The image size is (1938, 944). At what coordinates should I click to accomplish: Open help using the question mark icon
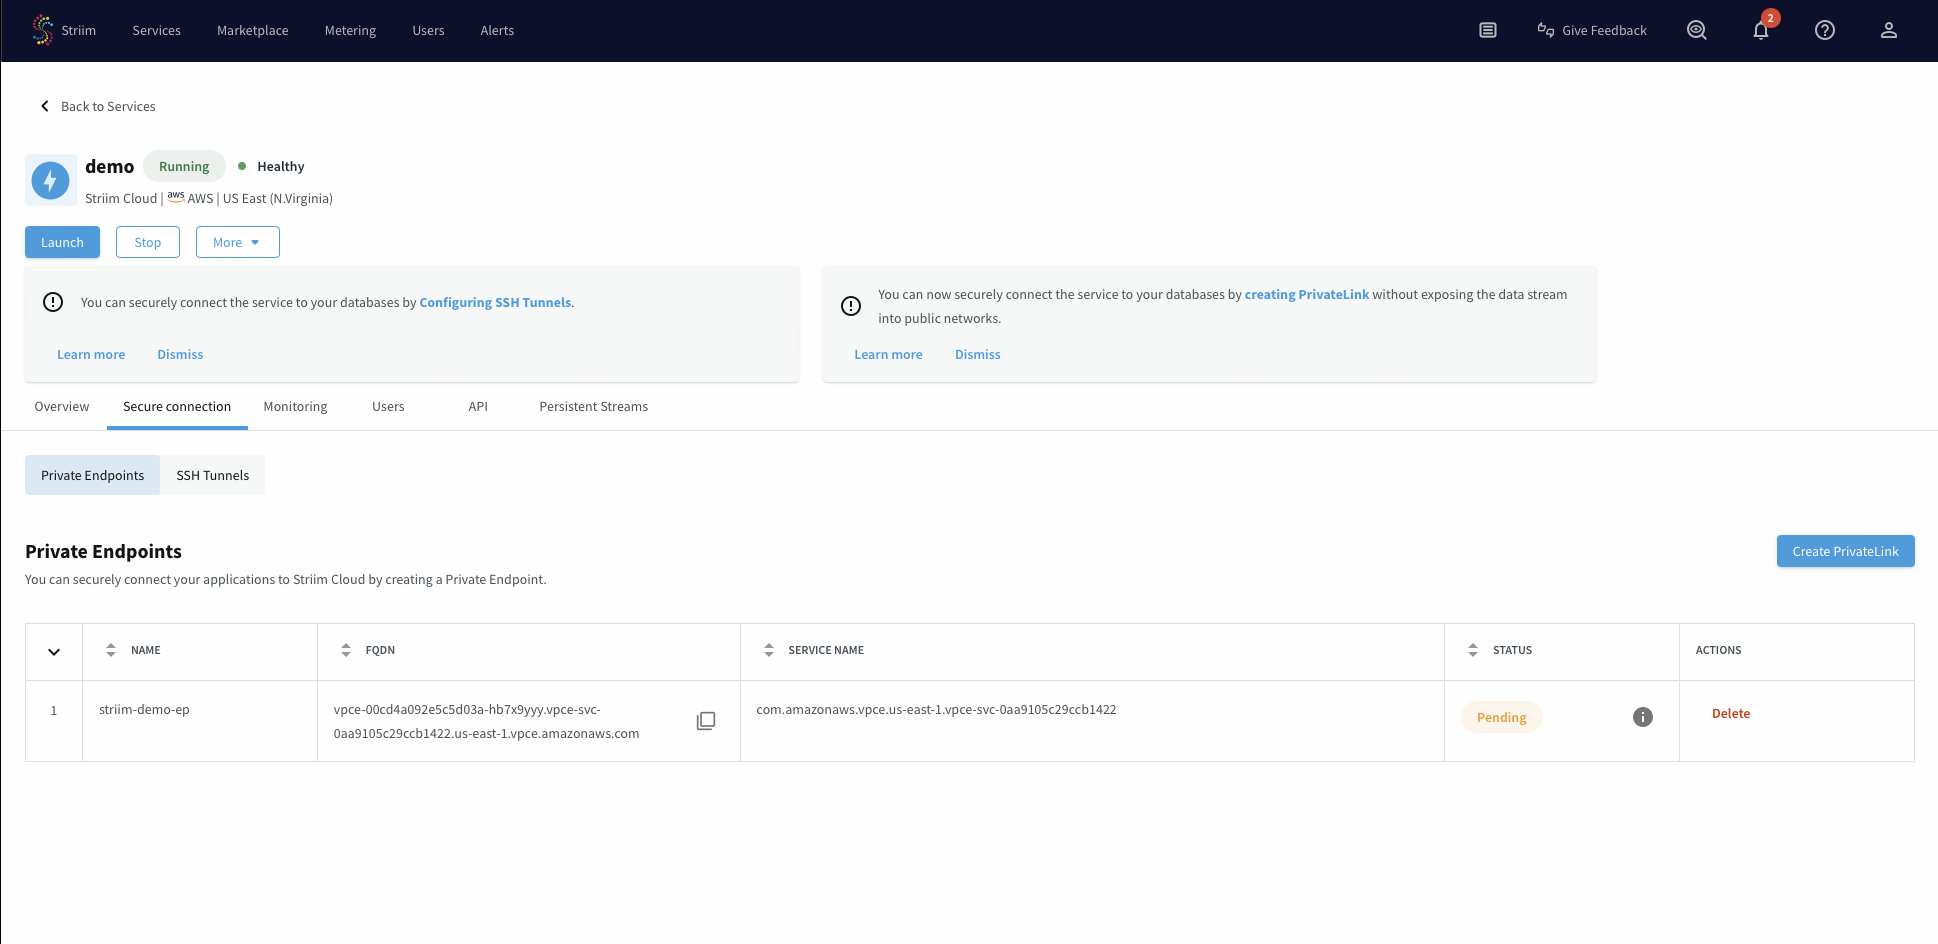pyautogui.click(x=1825, y=30)
